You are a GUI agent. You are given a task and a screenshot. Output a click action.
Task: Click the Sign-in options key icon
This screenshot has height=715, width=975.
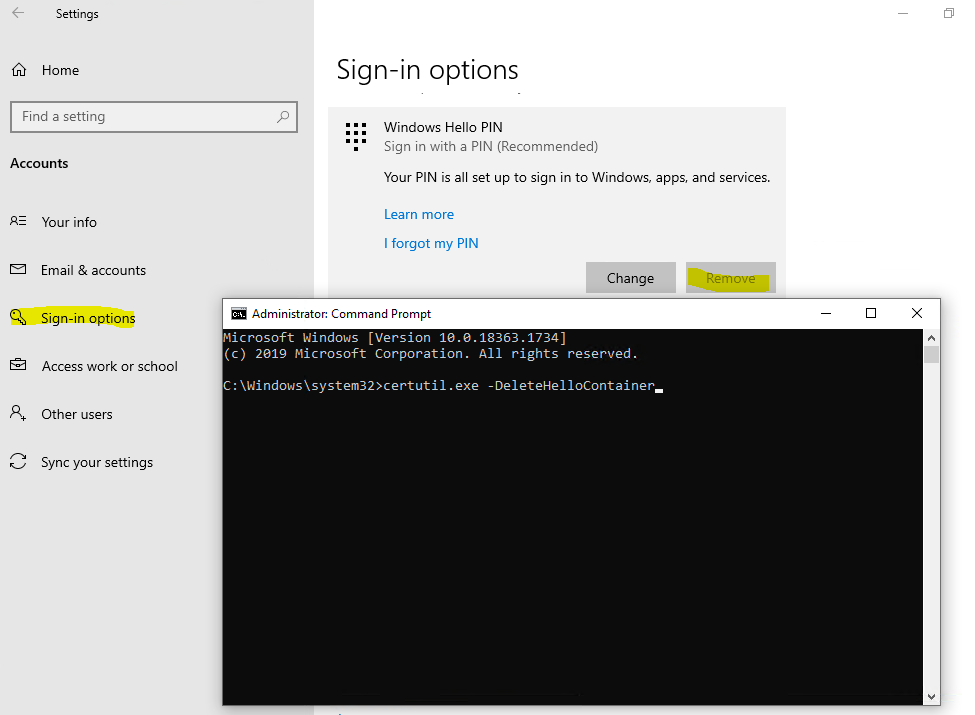tap(19, 317)
